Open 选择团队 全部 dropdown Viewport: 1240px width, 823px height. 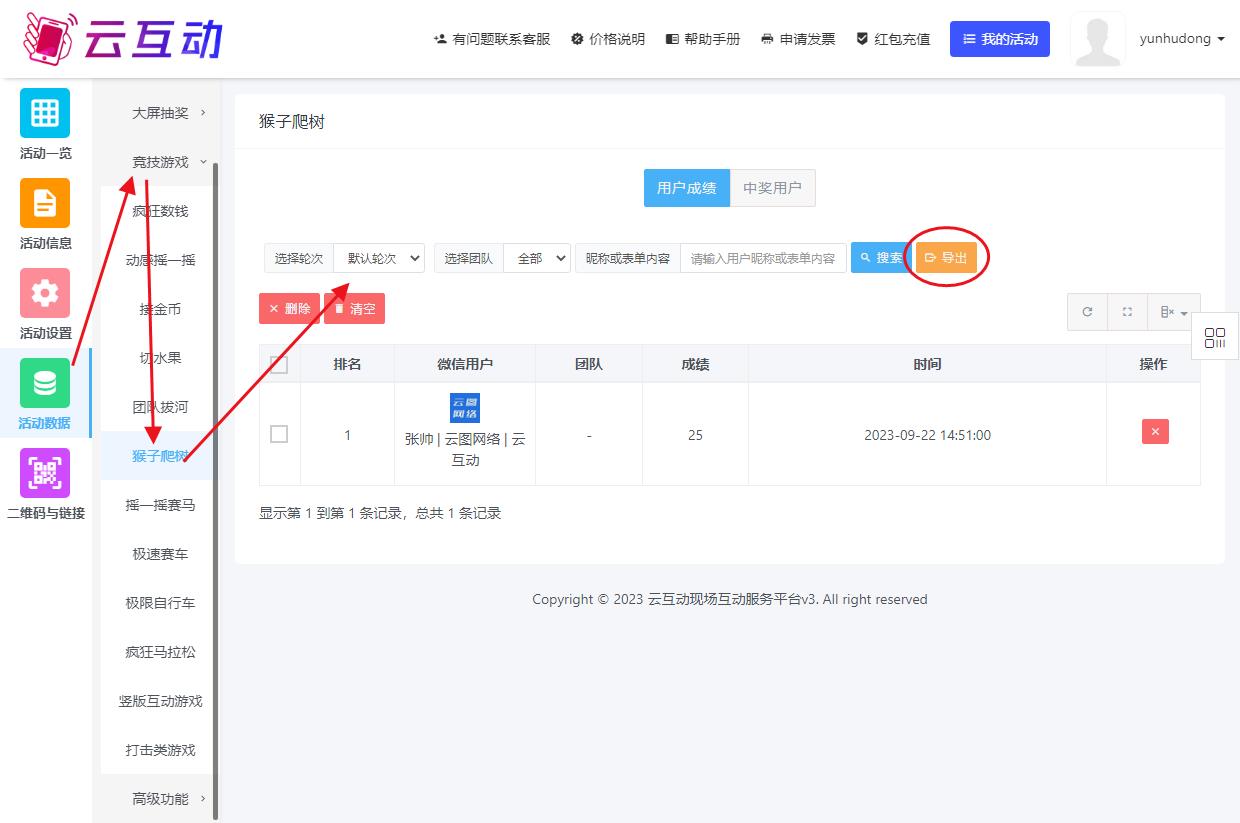[537, 258]
